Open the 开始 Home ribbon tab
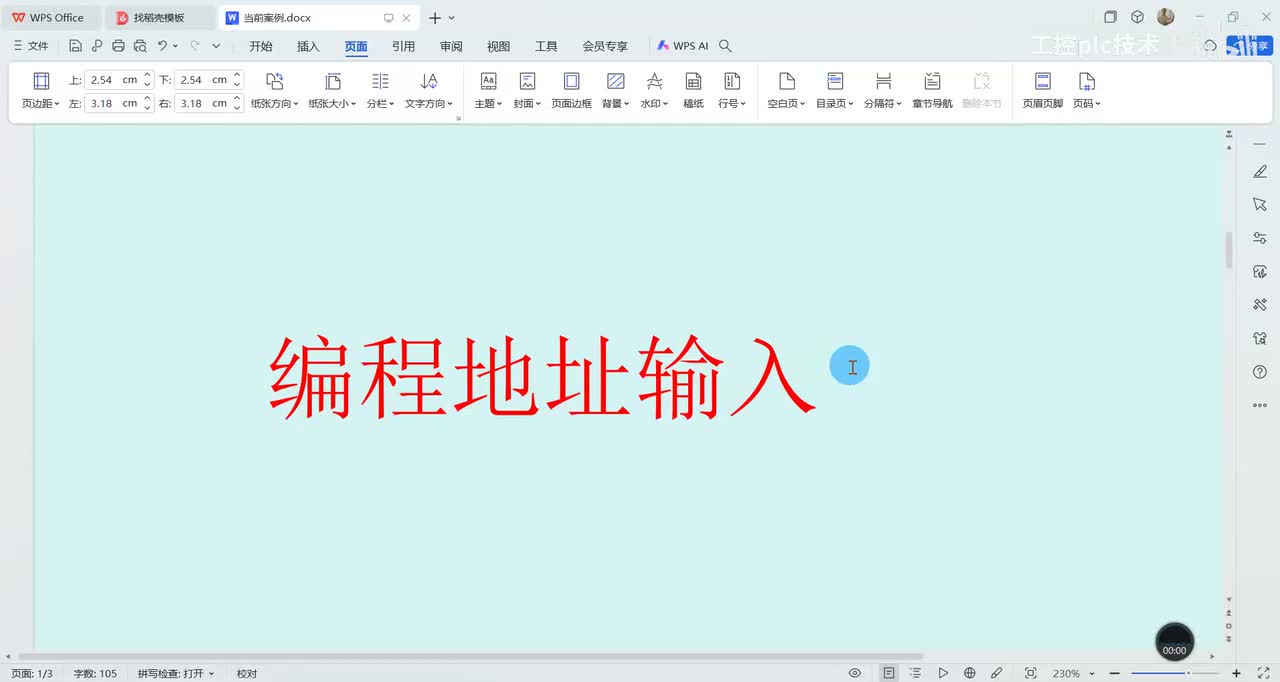 (x=261, y=46)
